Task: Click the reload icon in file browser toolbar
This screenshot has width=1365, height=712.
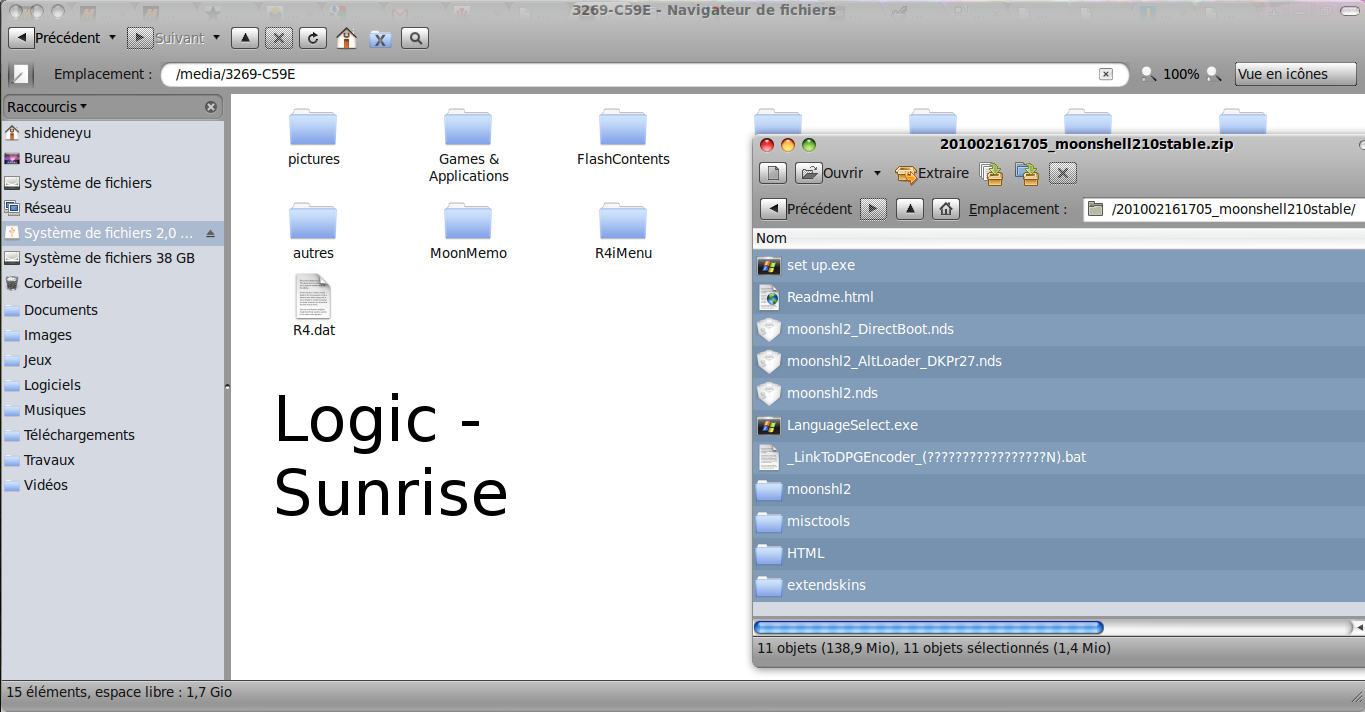Action: [313, 38]
